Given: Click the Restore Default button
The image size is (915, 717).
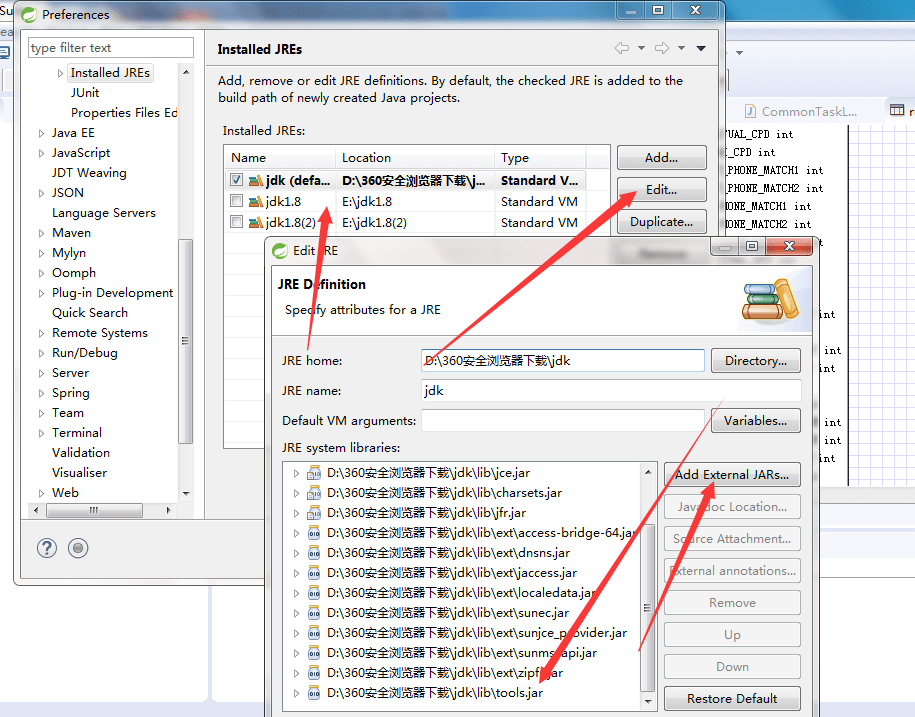Looking at the screenshot, I should click(732, 698).
